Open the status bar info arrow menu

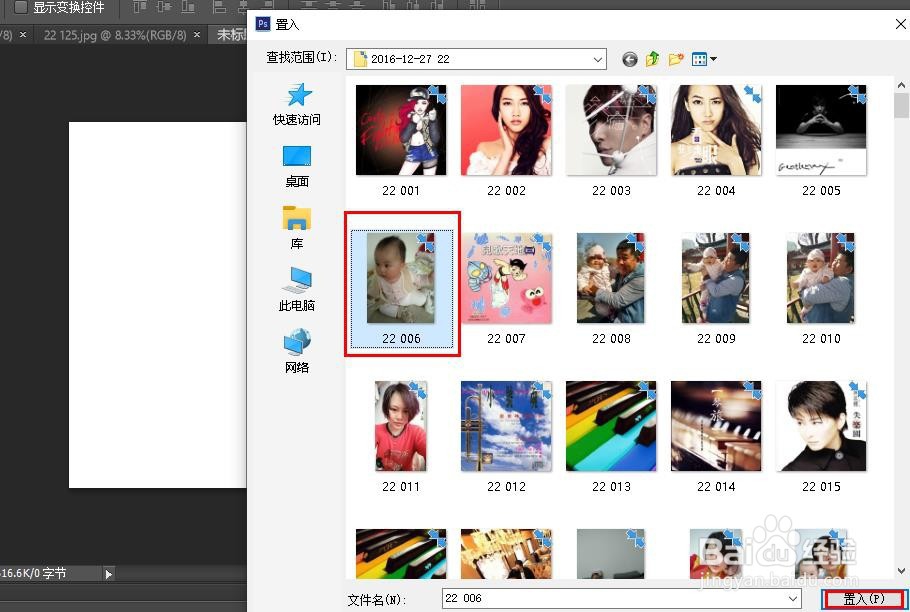coord(109,574)
